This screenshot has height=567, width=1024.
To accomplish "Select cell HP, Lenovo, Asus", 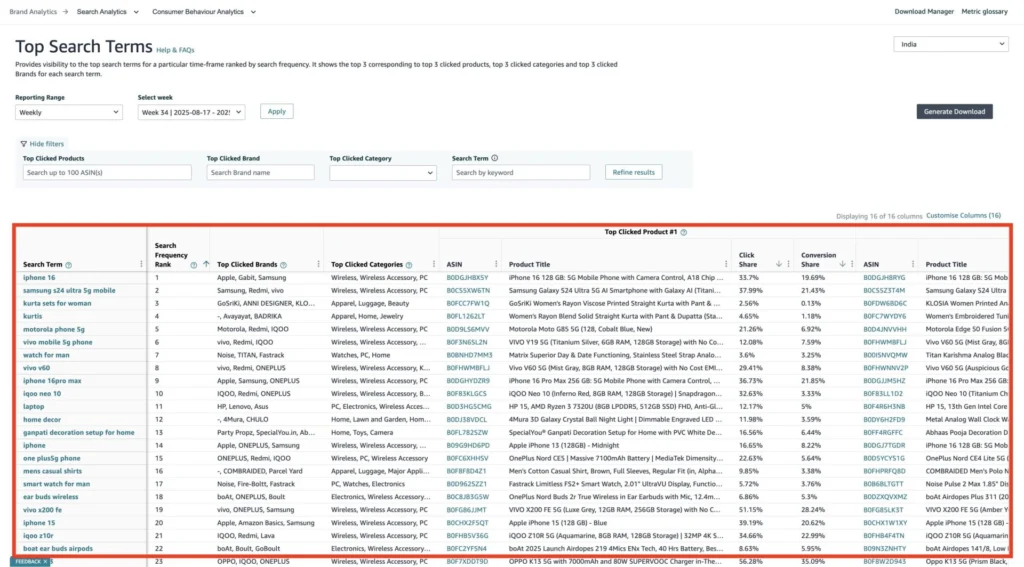I will pos(242,407).
